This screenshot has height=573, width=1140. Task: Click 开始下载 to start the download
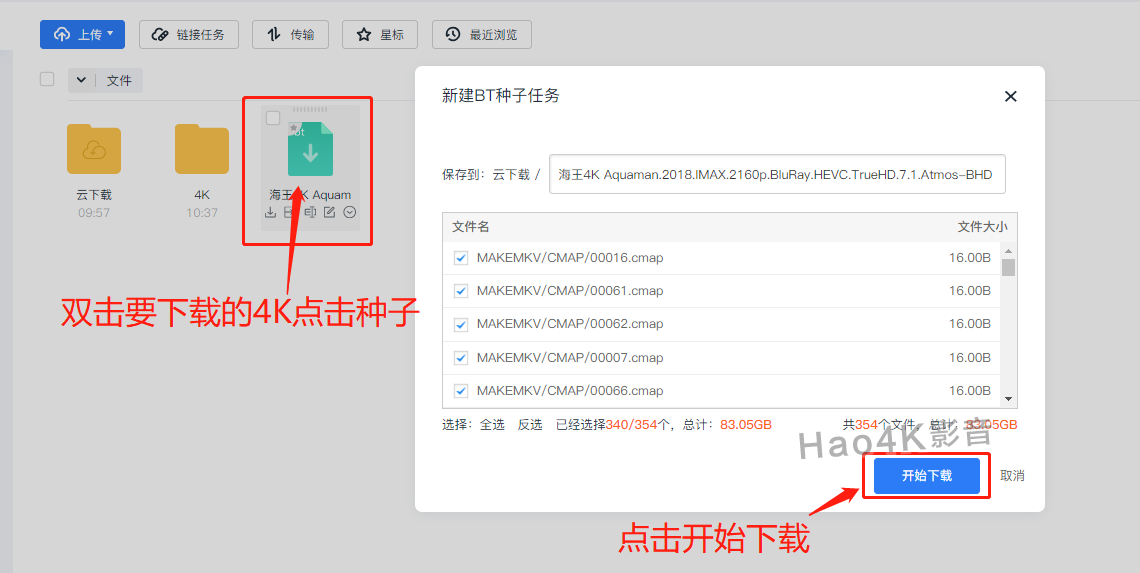coord(926,476)
